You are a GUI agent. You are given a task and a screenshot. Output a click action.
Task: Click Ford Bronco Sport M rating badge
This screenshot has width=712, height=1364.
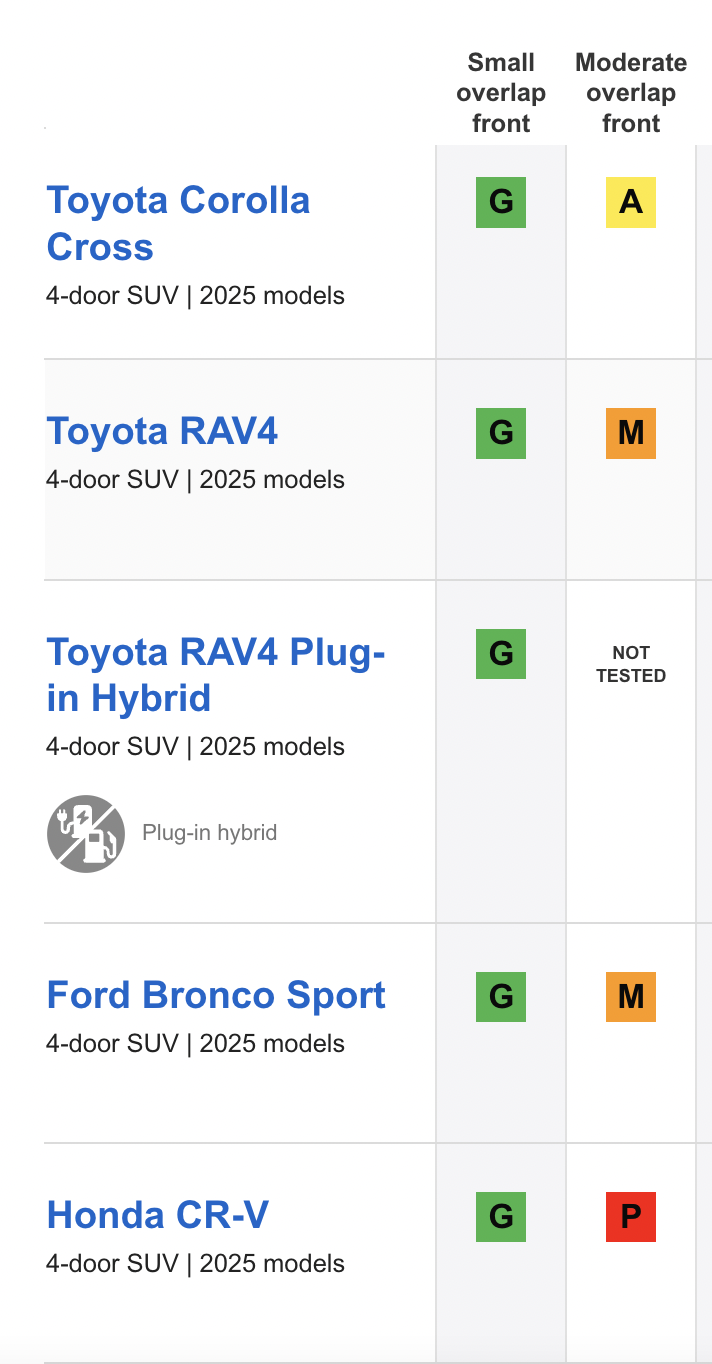pos(631,997)
